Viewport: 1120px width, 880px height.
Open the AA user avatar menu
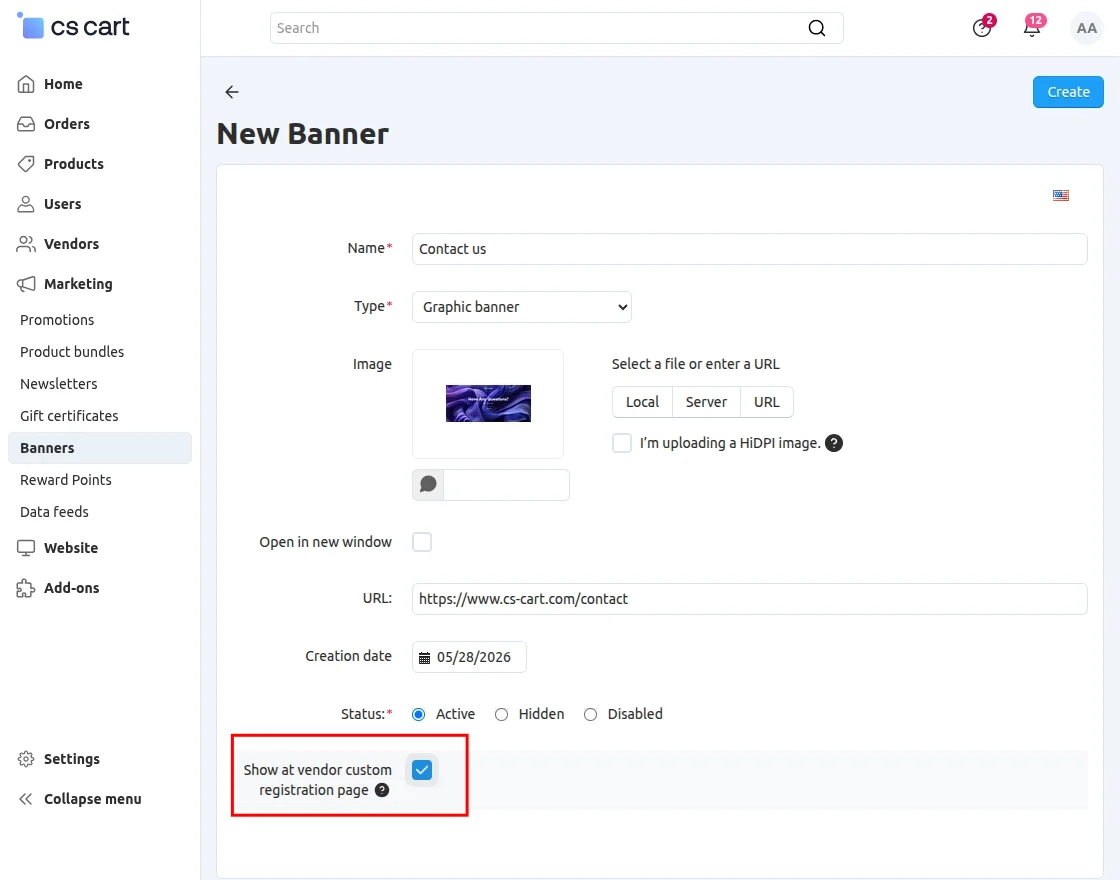coord(1086,28)
